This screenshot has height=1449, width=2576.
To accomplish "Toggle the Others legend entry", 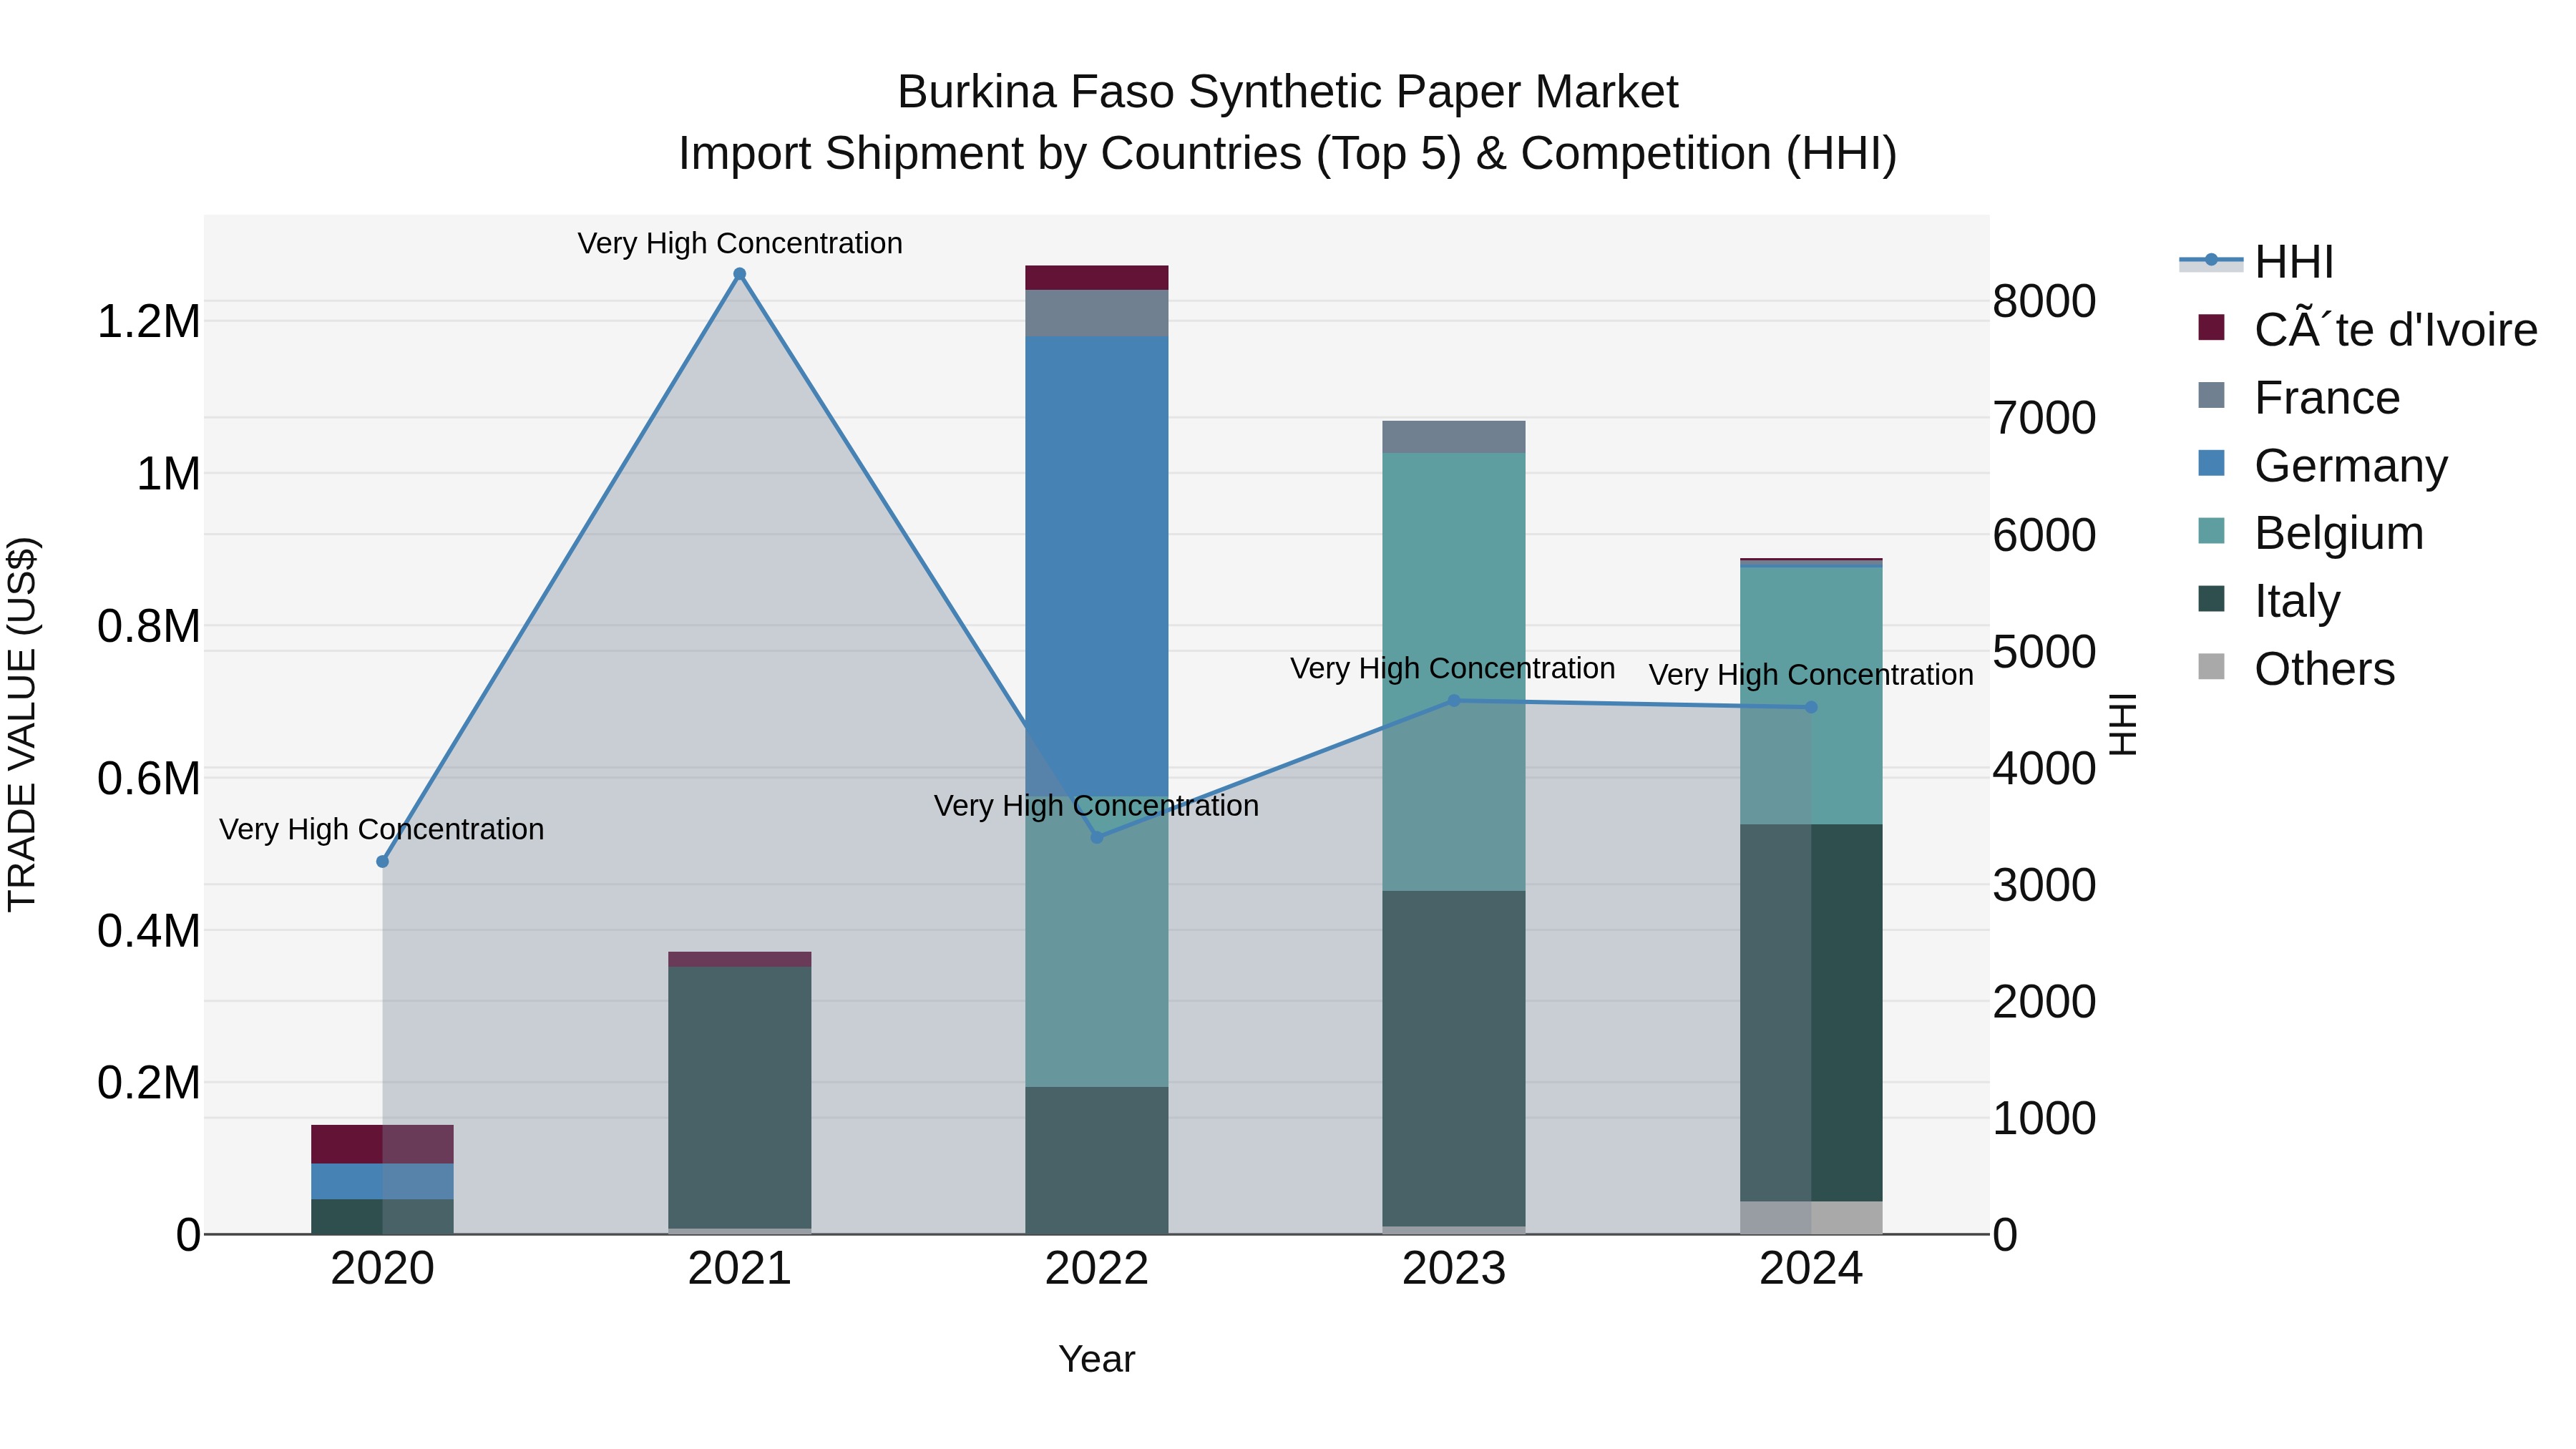I will tap(2296, 669).
